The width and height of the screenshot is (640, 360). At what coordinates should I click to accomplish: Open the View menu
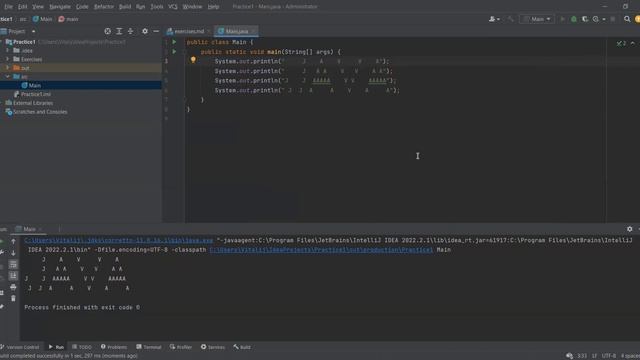(x=38, y=7)
